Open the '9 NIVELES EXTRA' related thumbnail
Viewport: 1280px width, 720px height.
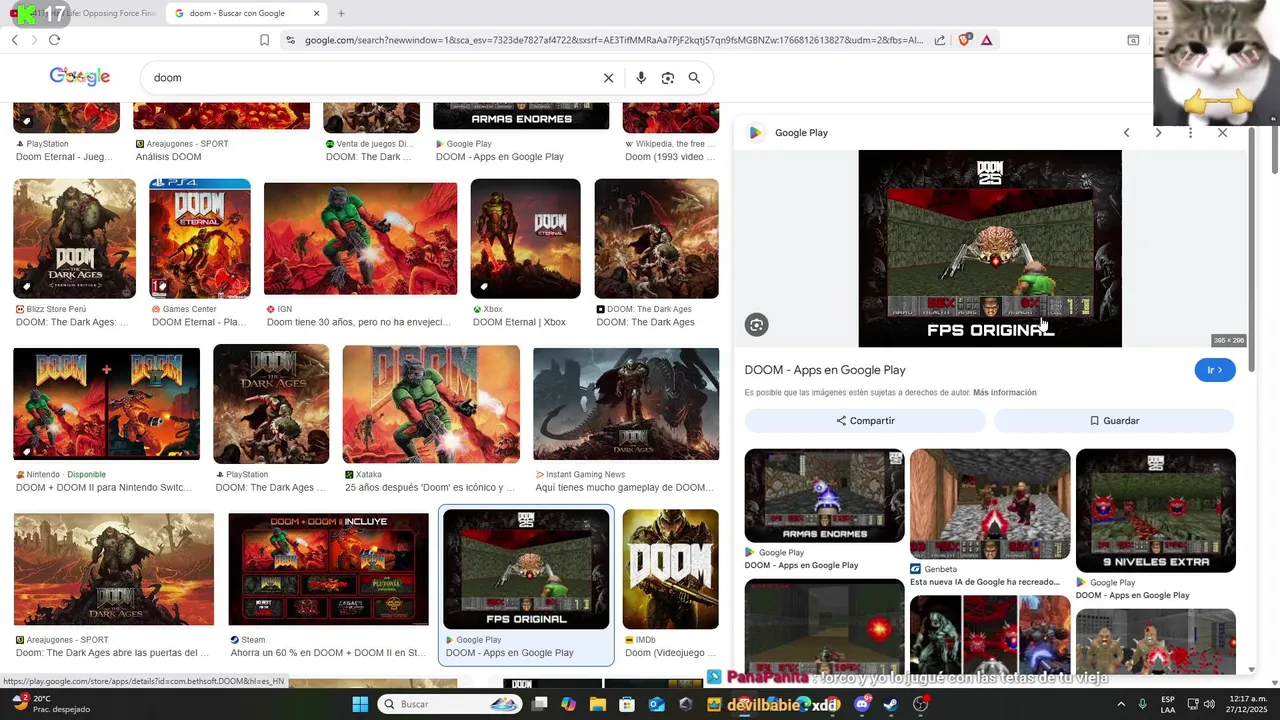pos(1156,511)
